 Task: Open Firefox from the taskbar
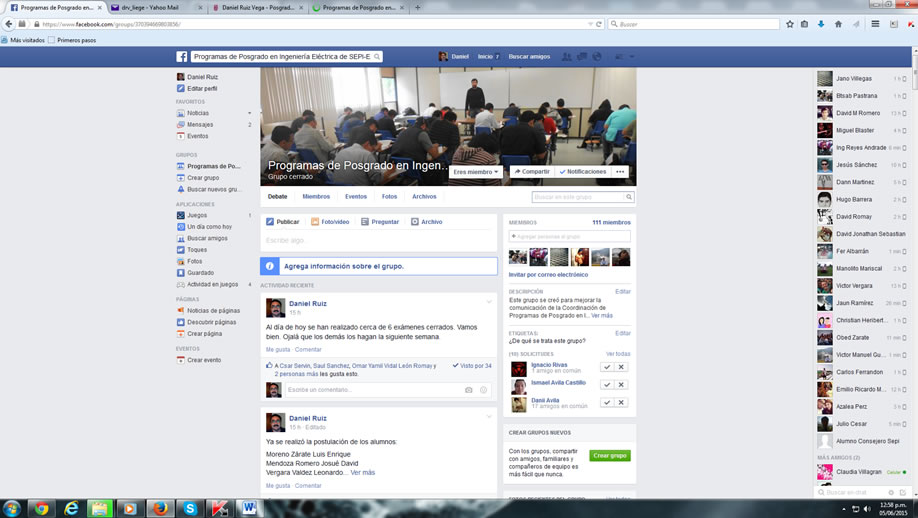pos(160,509)
